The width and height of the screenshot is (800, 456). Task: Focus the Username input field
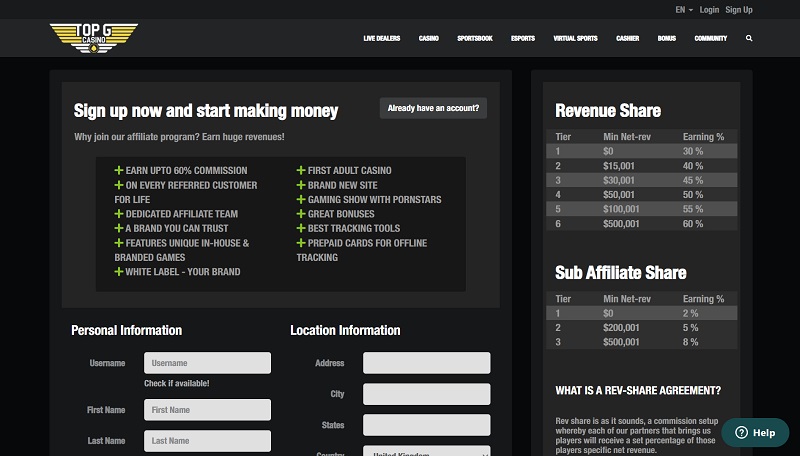[207, 363]
